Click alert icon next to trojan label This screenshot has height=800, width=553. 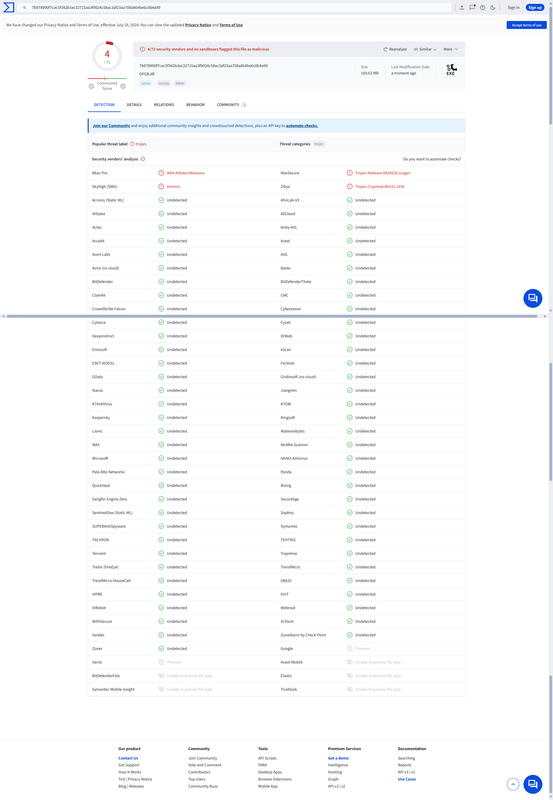tap(132, 144)
